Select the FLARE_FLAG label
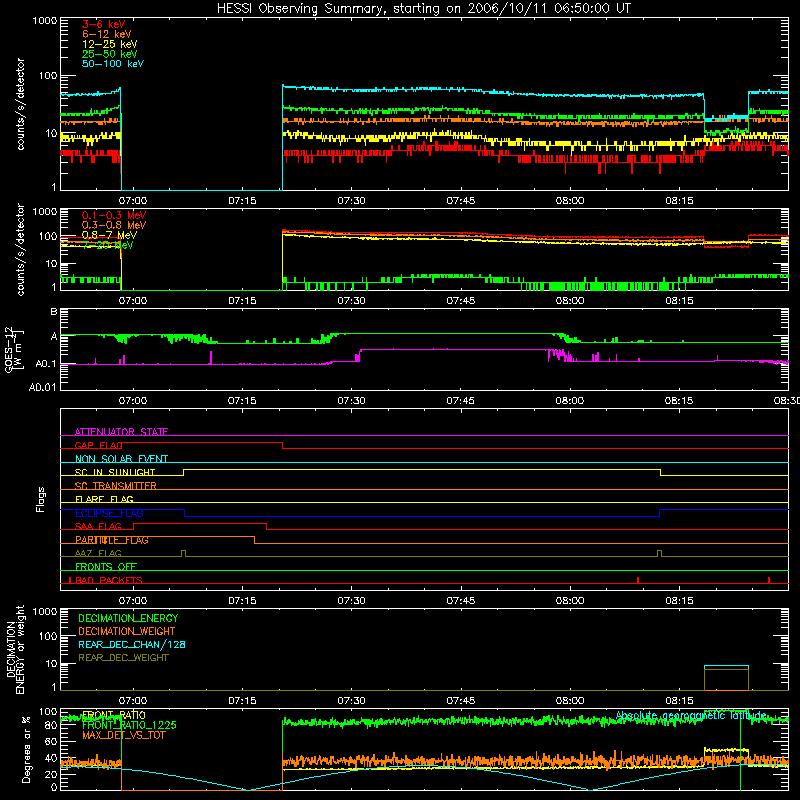Screen dimensions: 800x800 click(104, 499)
